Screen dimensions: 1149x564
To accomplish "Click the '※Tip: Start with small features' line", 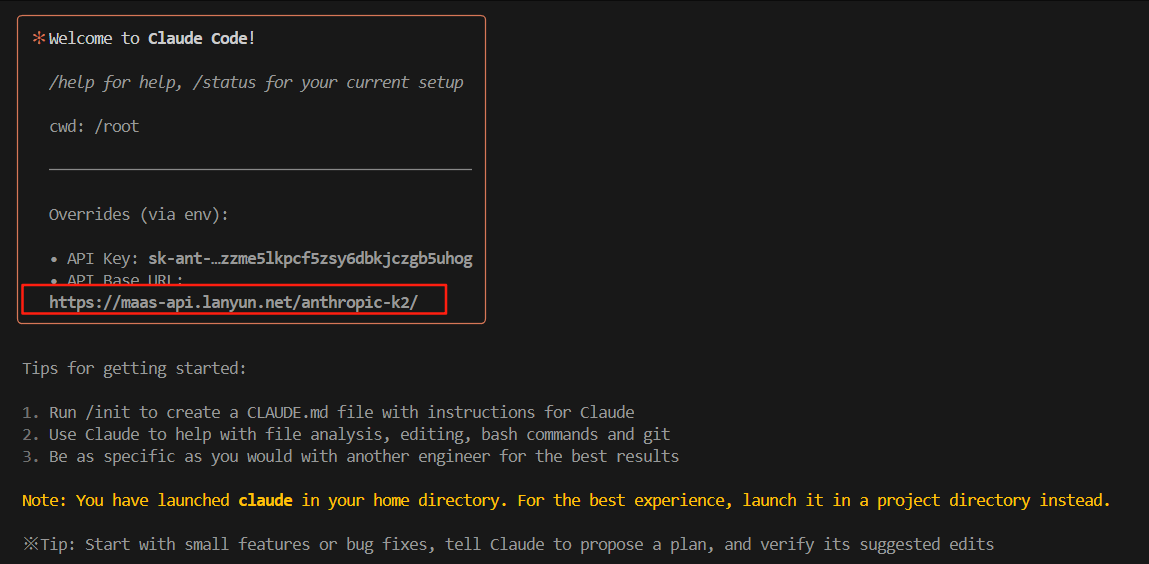I will 508,544.
